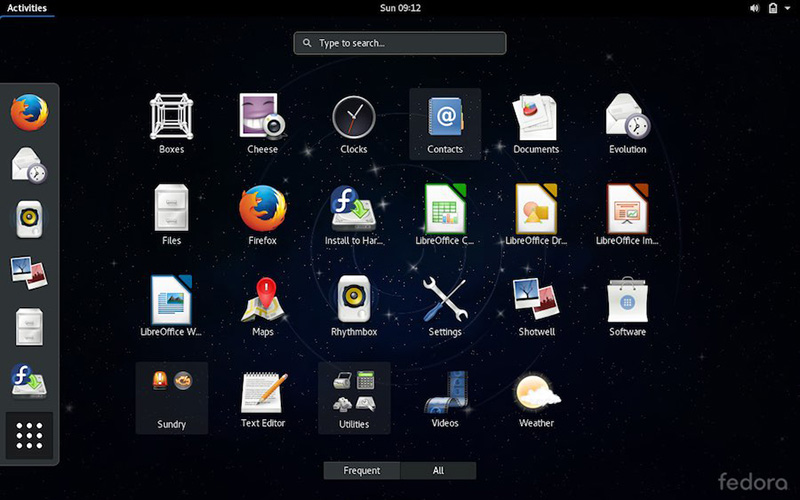Image resolution: width=800 pixels, height=500 pixels.
Task: Launch the Maps app
Action: click(x=262, y=306)
